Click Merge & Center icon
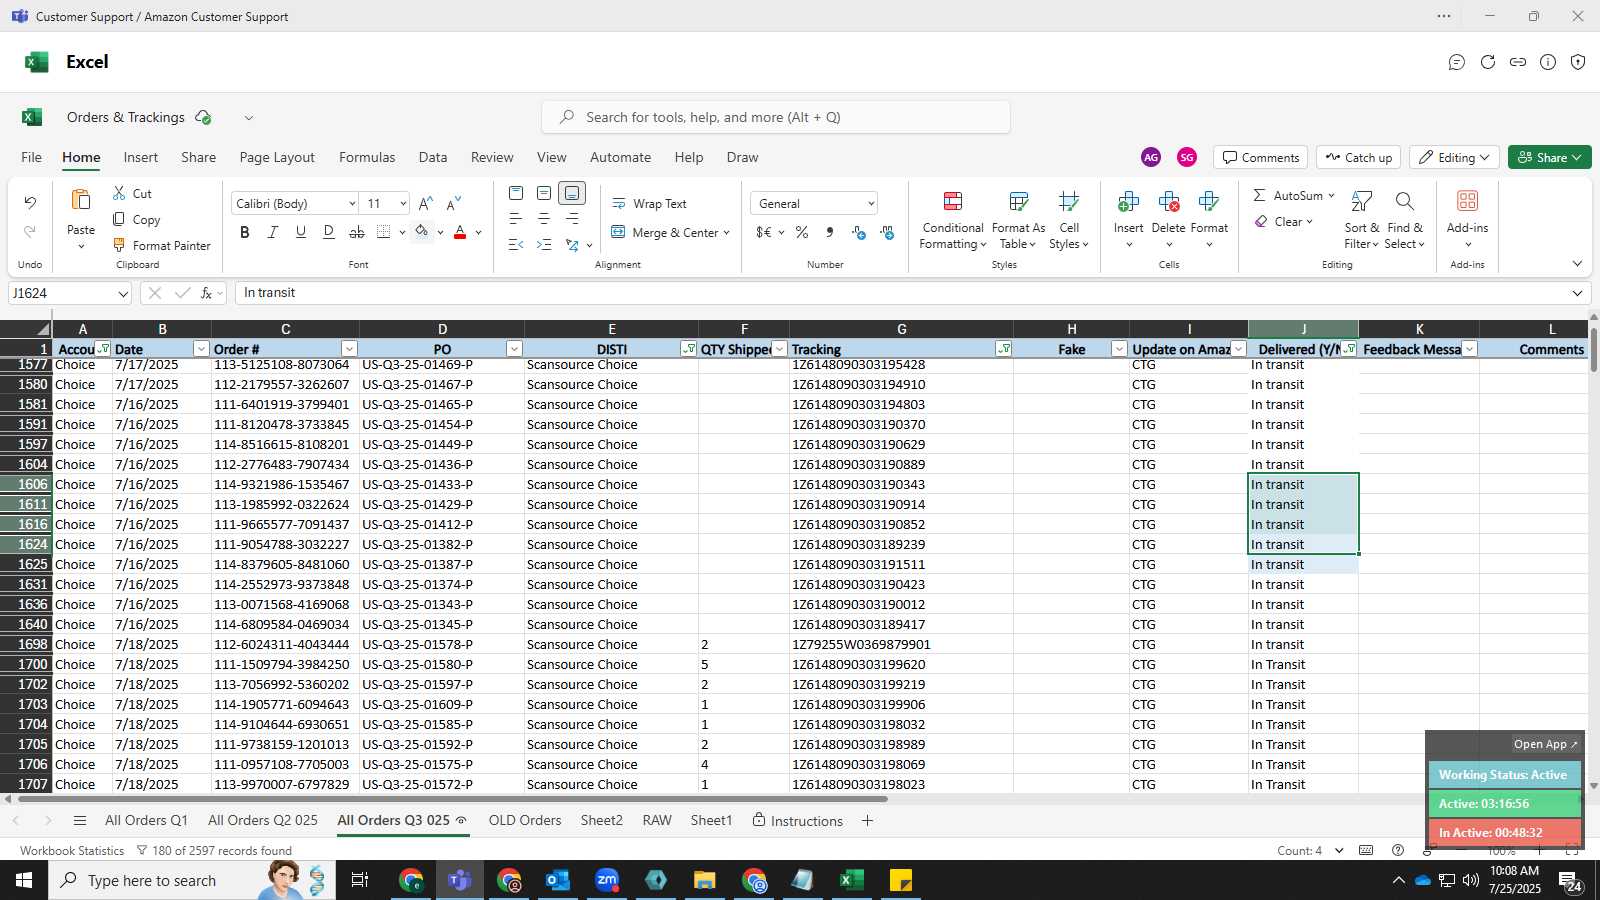 coord(618,232)
